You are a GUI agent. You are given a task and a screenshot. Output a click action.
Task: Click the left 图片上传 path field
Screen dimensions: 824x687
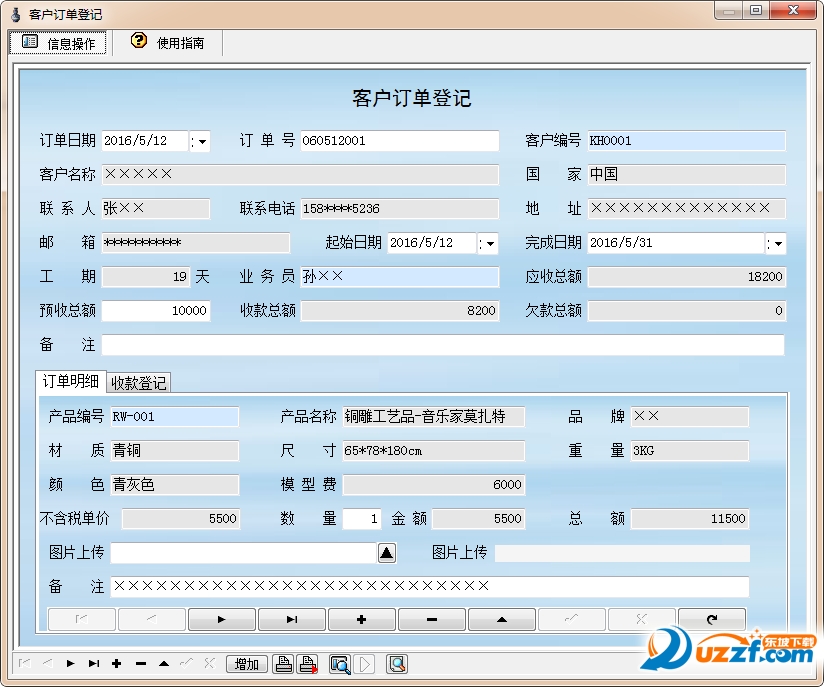(243, 553)
